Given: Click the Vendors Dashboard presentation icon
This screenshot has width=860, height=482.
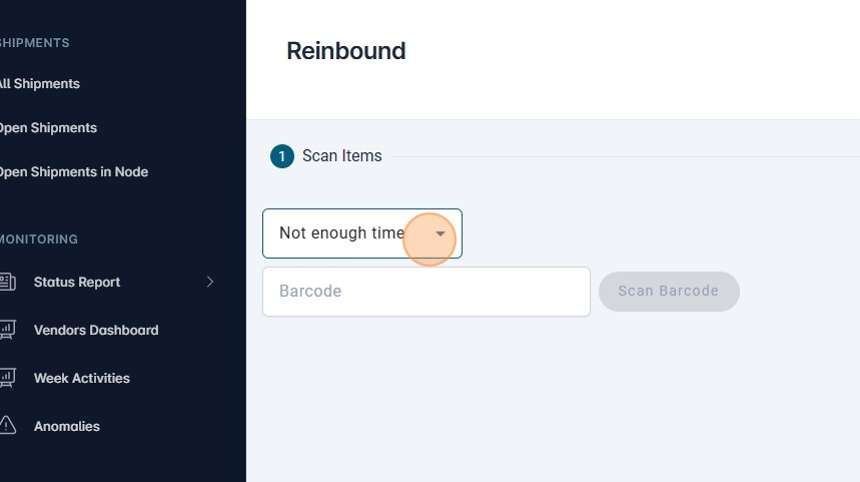Looking at the screenshot, I should [x=7, y=330].
